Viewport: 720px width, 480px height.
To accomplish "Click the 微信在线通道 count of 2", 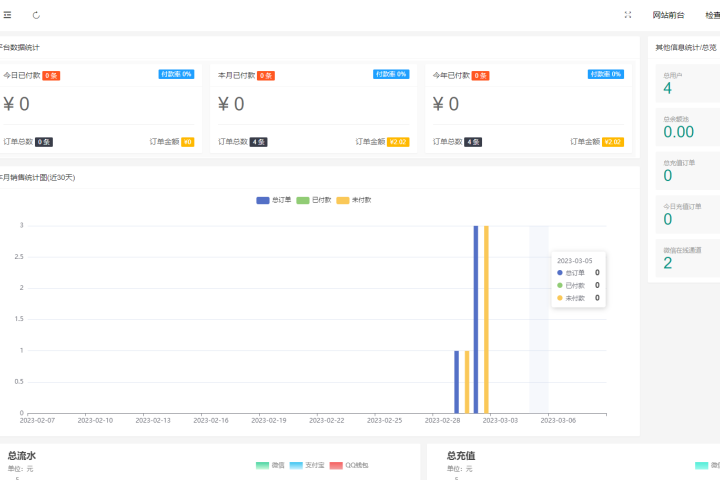I will (667, 263).
